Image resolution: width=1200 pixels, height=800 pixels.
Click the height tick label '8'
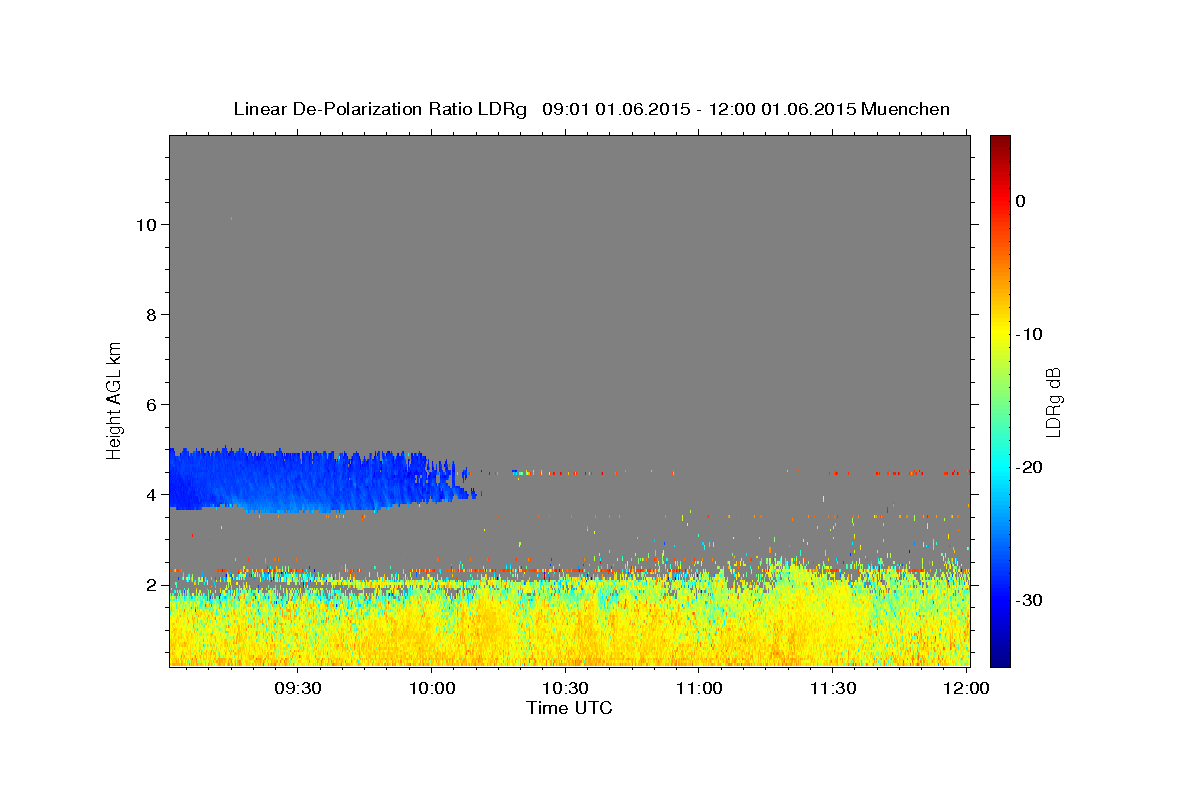[x=151, y=315]
